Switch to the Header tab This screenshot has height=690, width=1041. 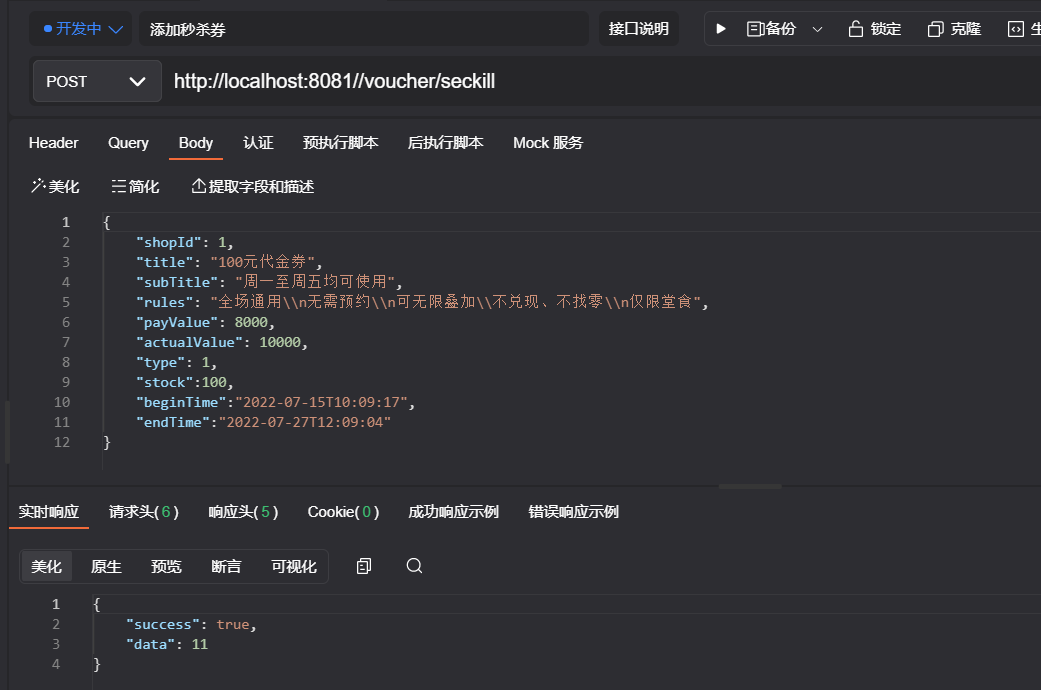point(53,143)
